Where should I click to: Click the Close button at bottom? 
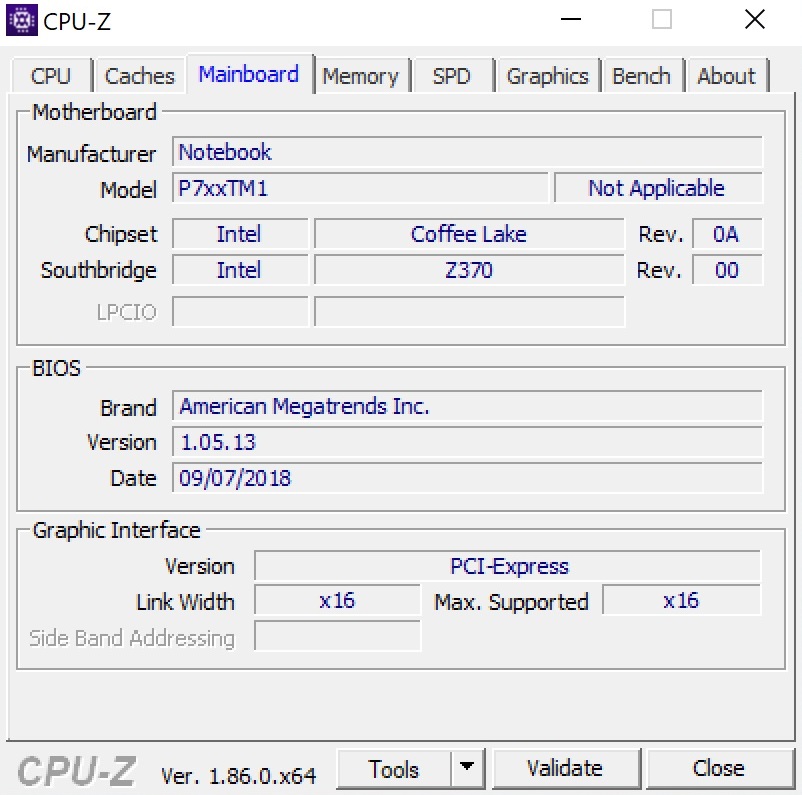pyautogui.click(x=719, y=769)
